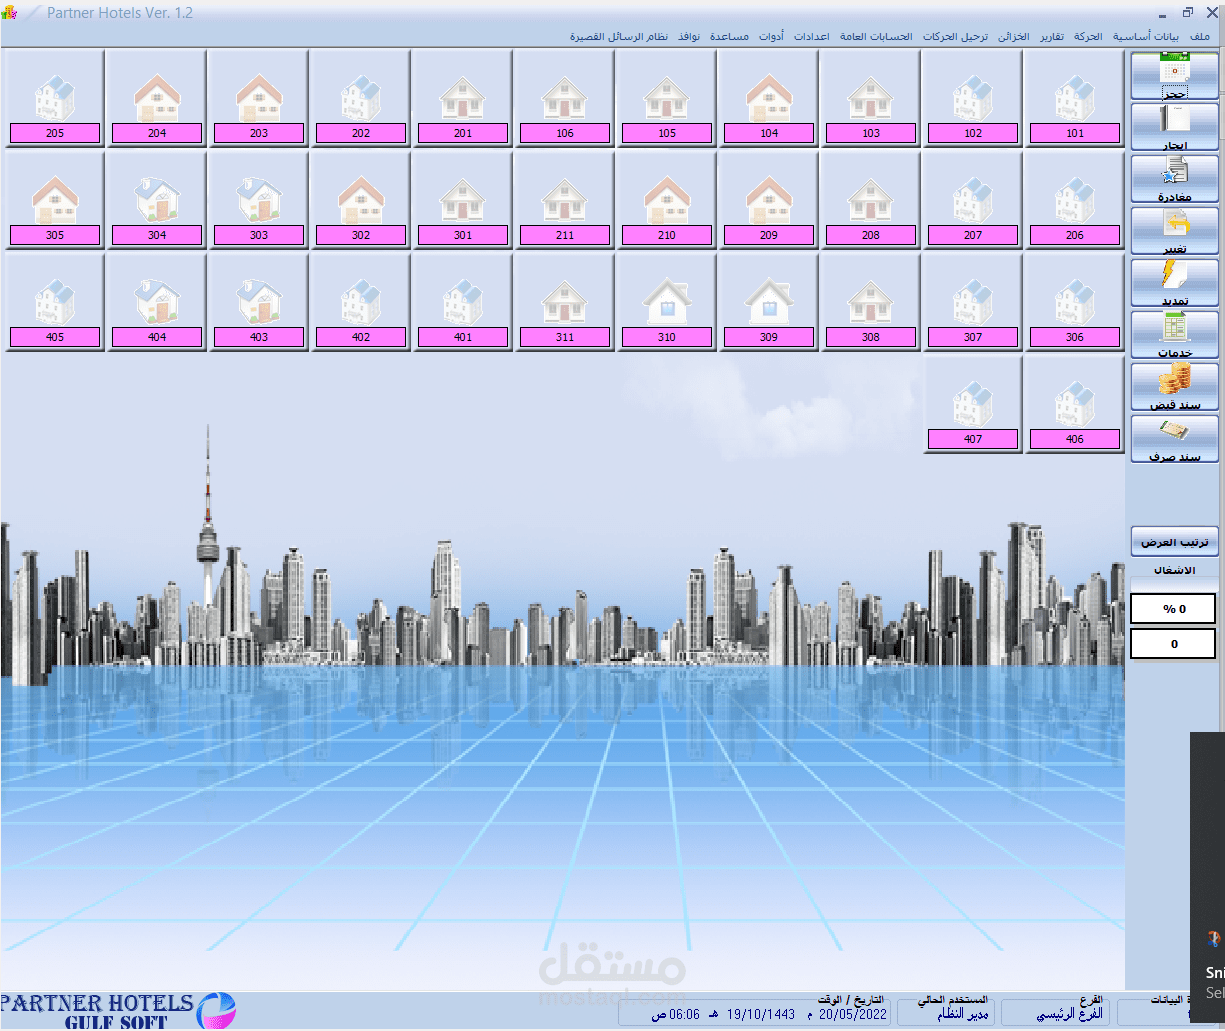Click the 402 room label
The height and width of the screenshot is (1031, 1225).
[x=361, y=337]
